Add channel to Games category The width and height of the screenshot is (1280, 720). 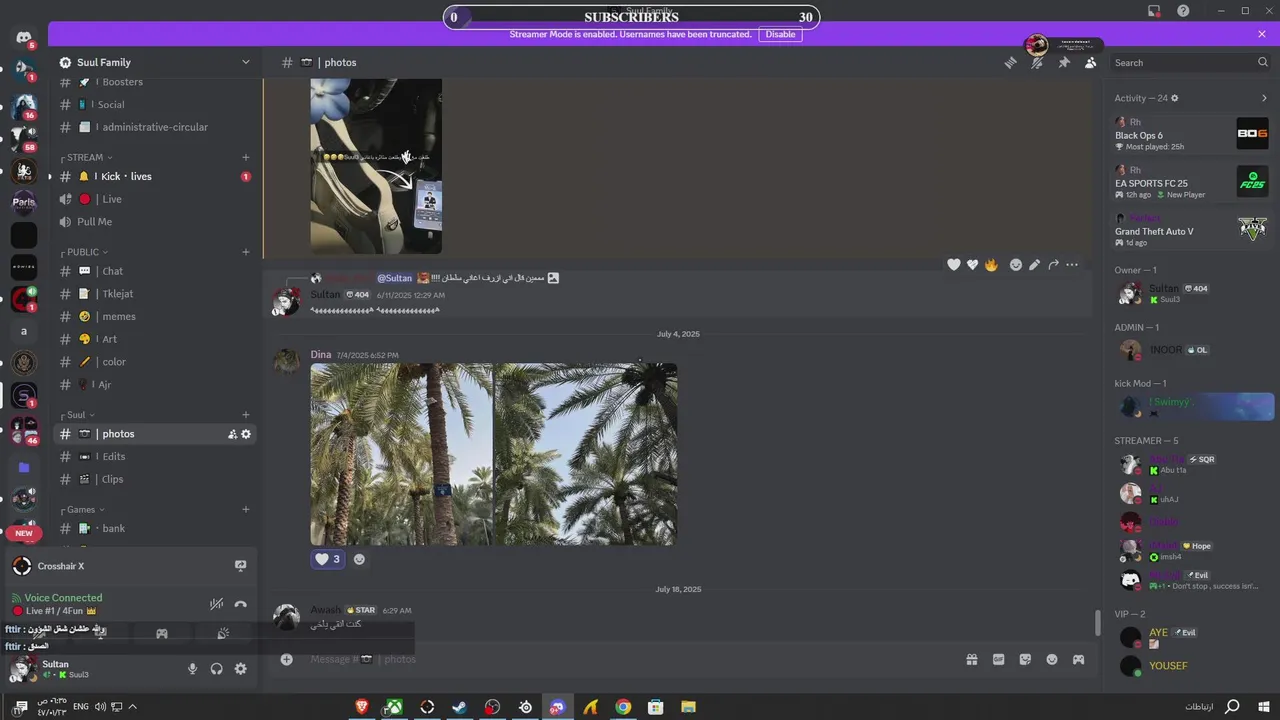coord(246,510)
